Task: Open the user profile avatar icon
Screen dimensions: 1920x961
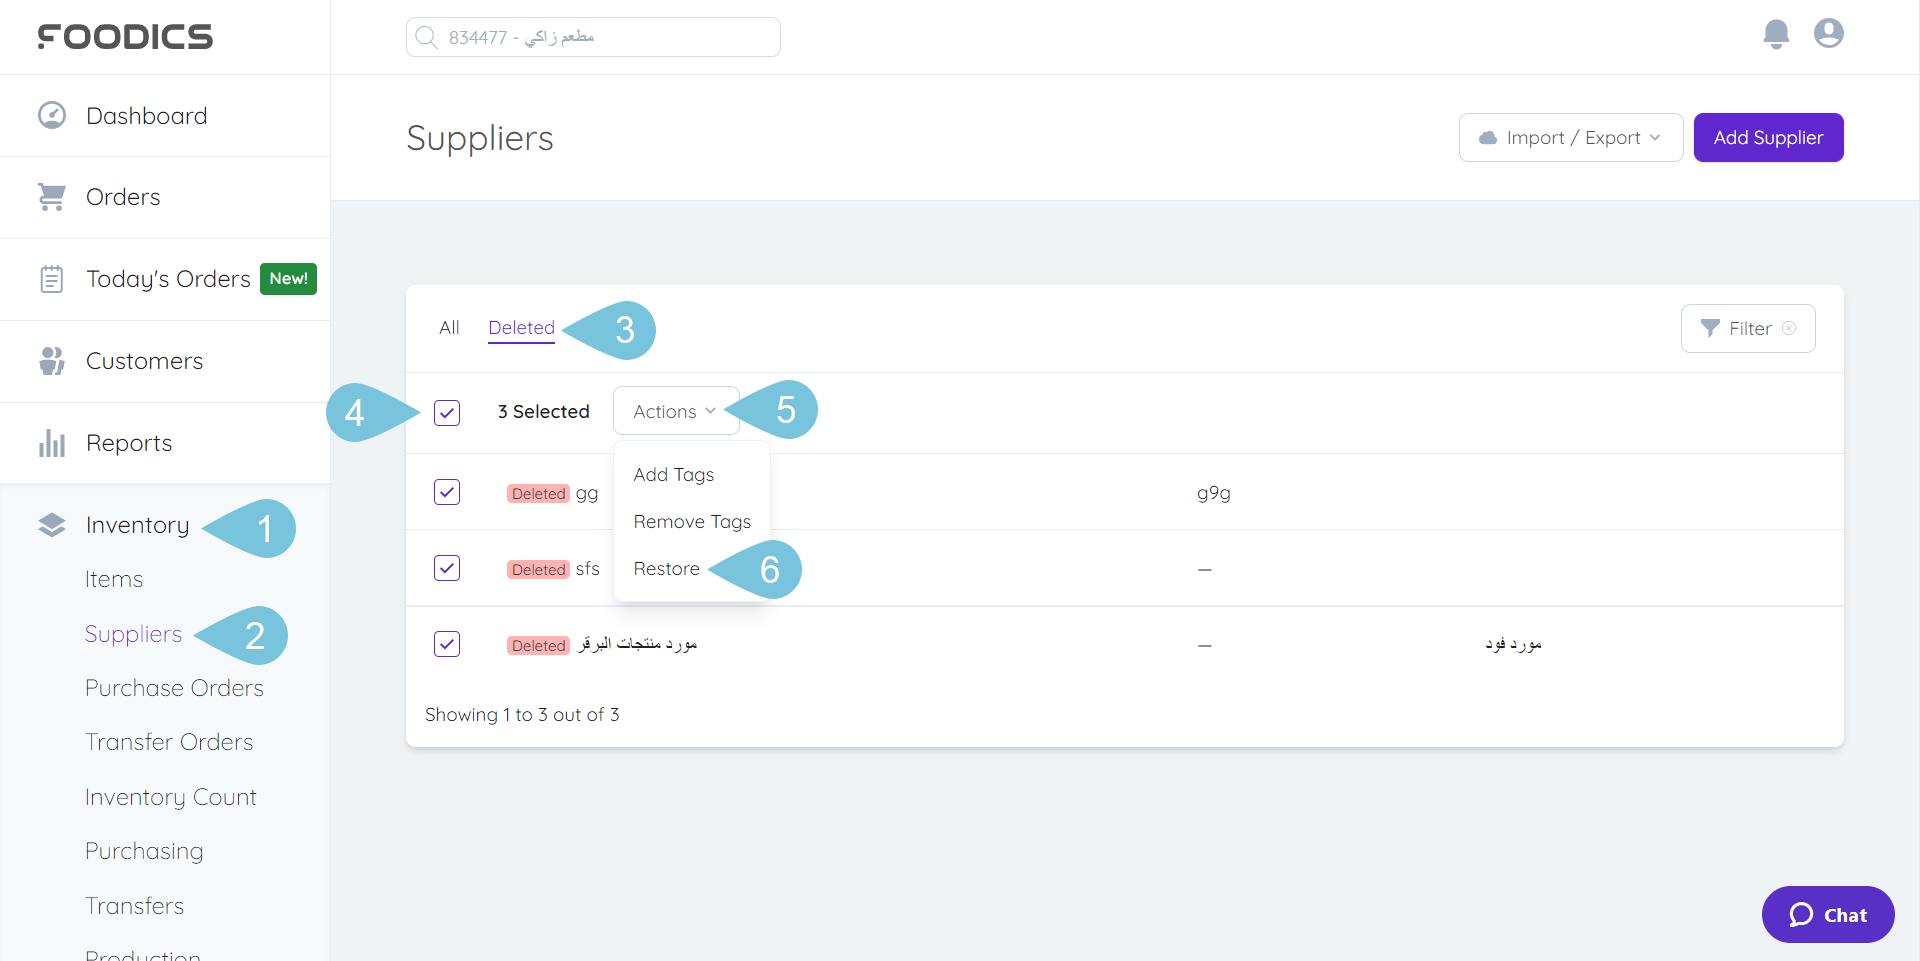Action: (1828, 34)
